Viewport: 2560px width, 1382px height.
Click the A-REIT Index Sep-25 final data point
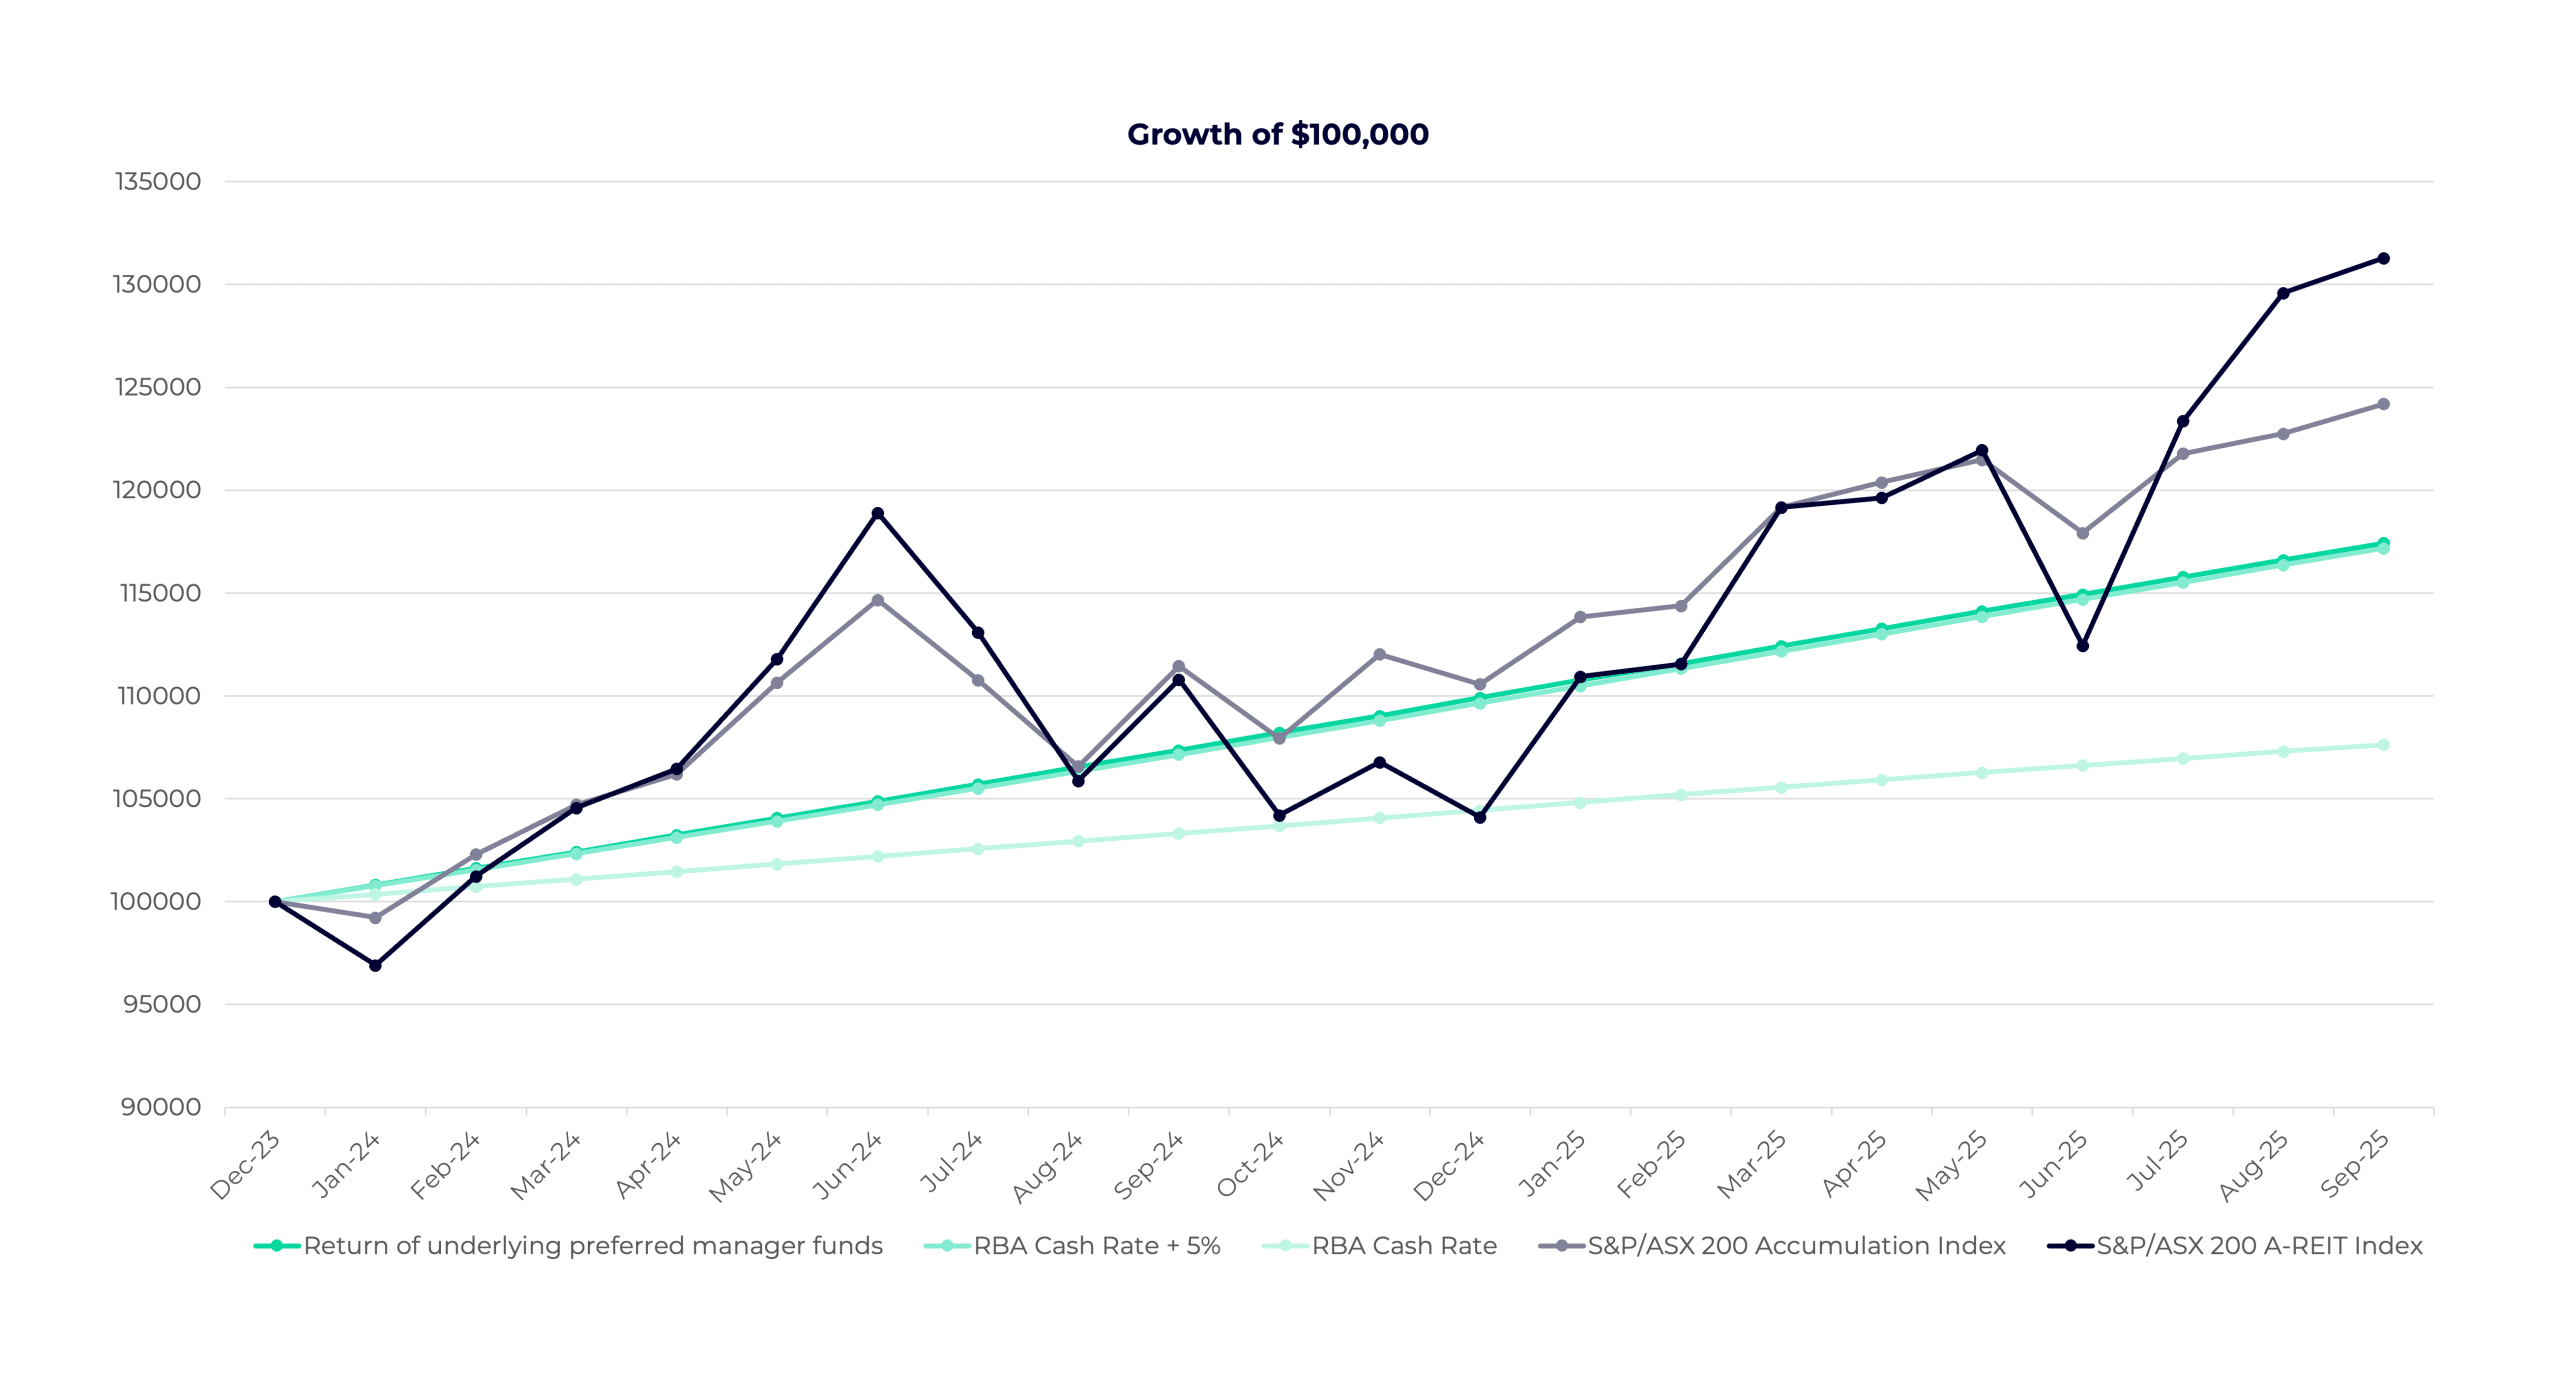point(2383,259)
